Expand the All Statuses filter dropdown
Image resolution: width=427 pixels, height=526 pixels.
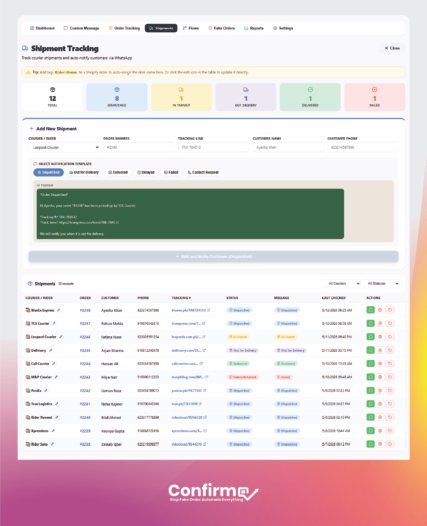(383, 284)
